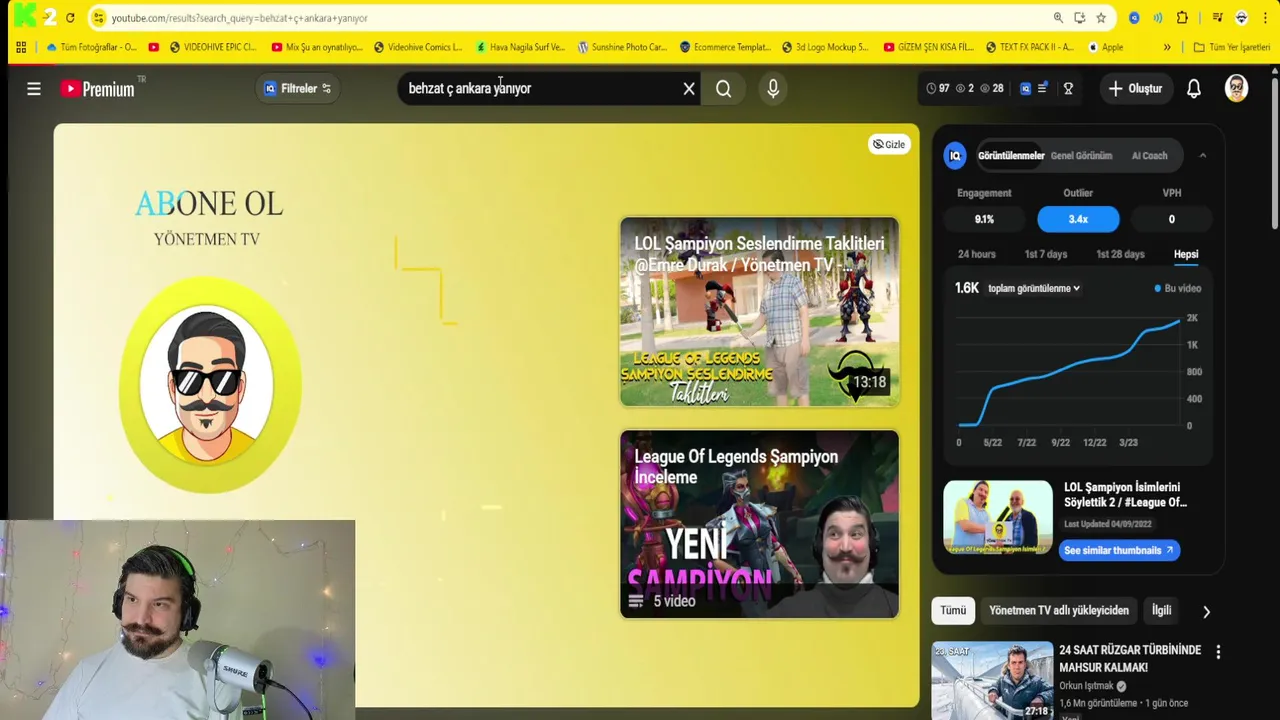
Task: Select the İlgili chip
Action: point(1161,610)
